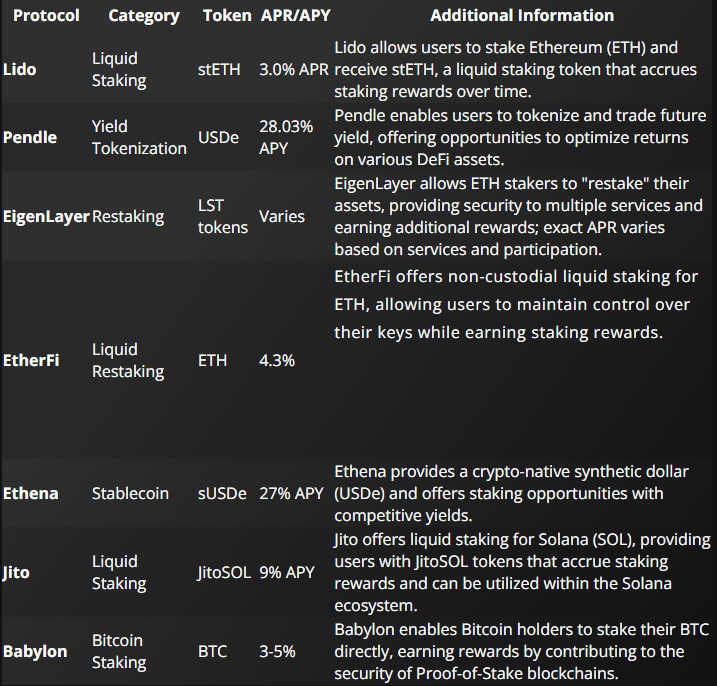Viewport: 717px width, 686px height.
Task: Select the Pendle protocol name
Action: 30,137
